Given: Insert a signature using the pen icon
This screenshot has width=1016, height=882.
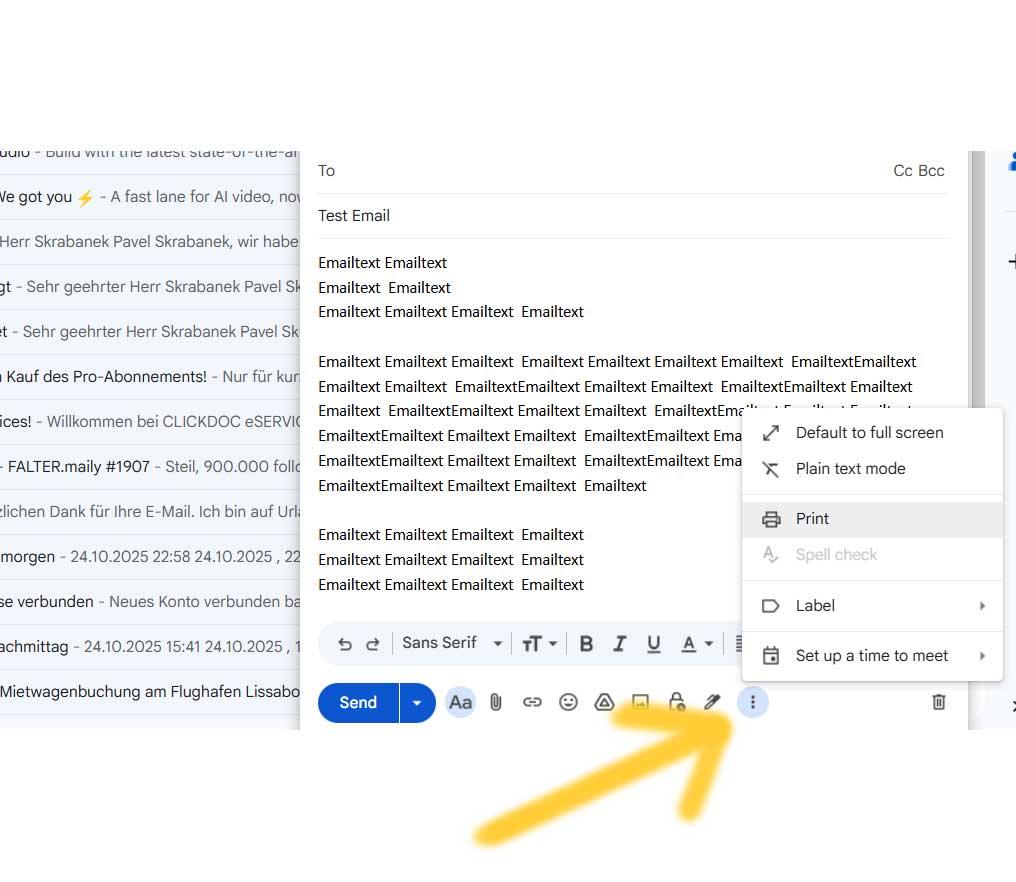Looking at the screenshot, I should pyautogui.click(x=713, y=702).
